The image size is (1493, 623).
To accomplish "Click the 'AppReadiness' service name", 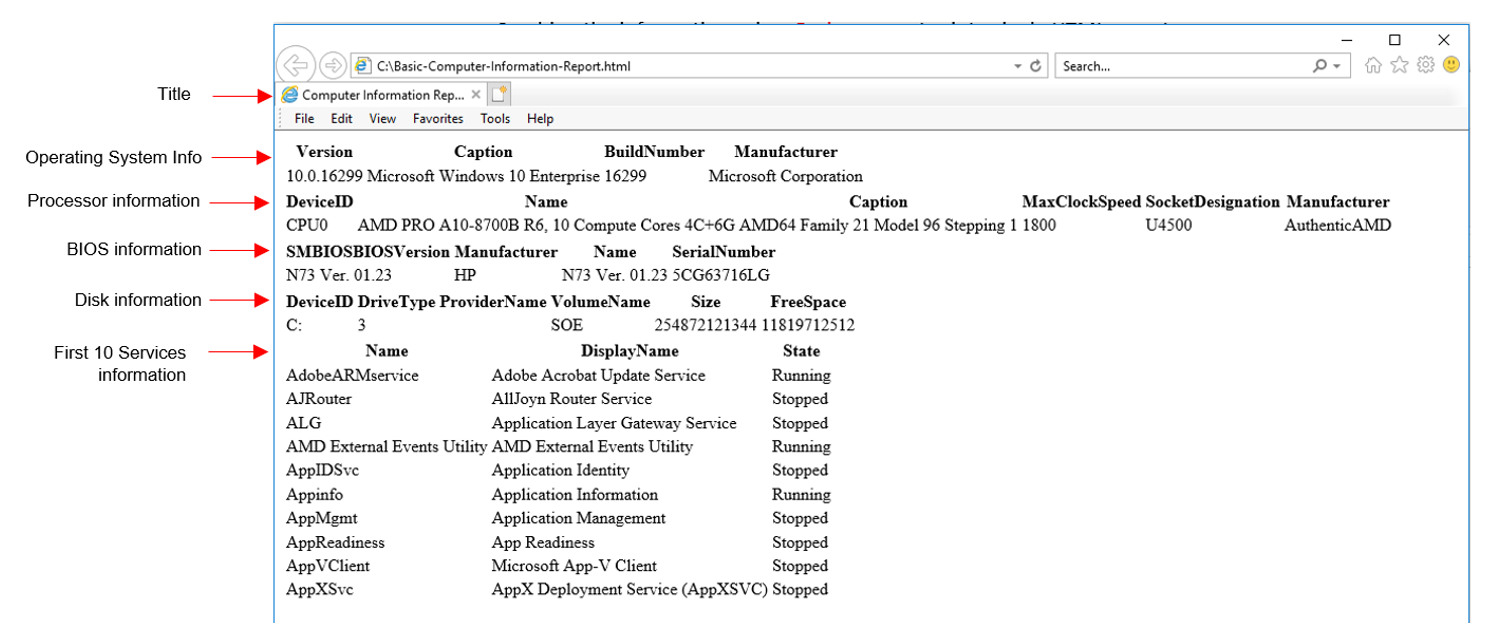I will pos(335,543).
